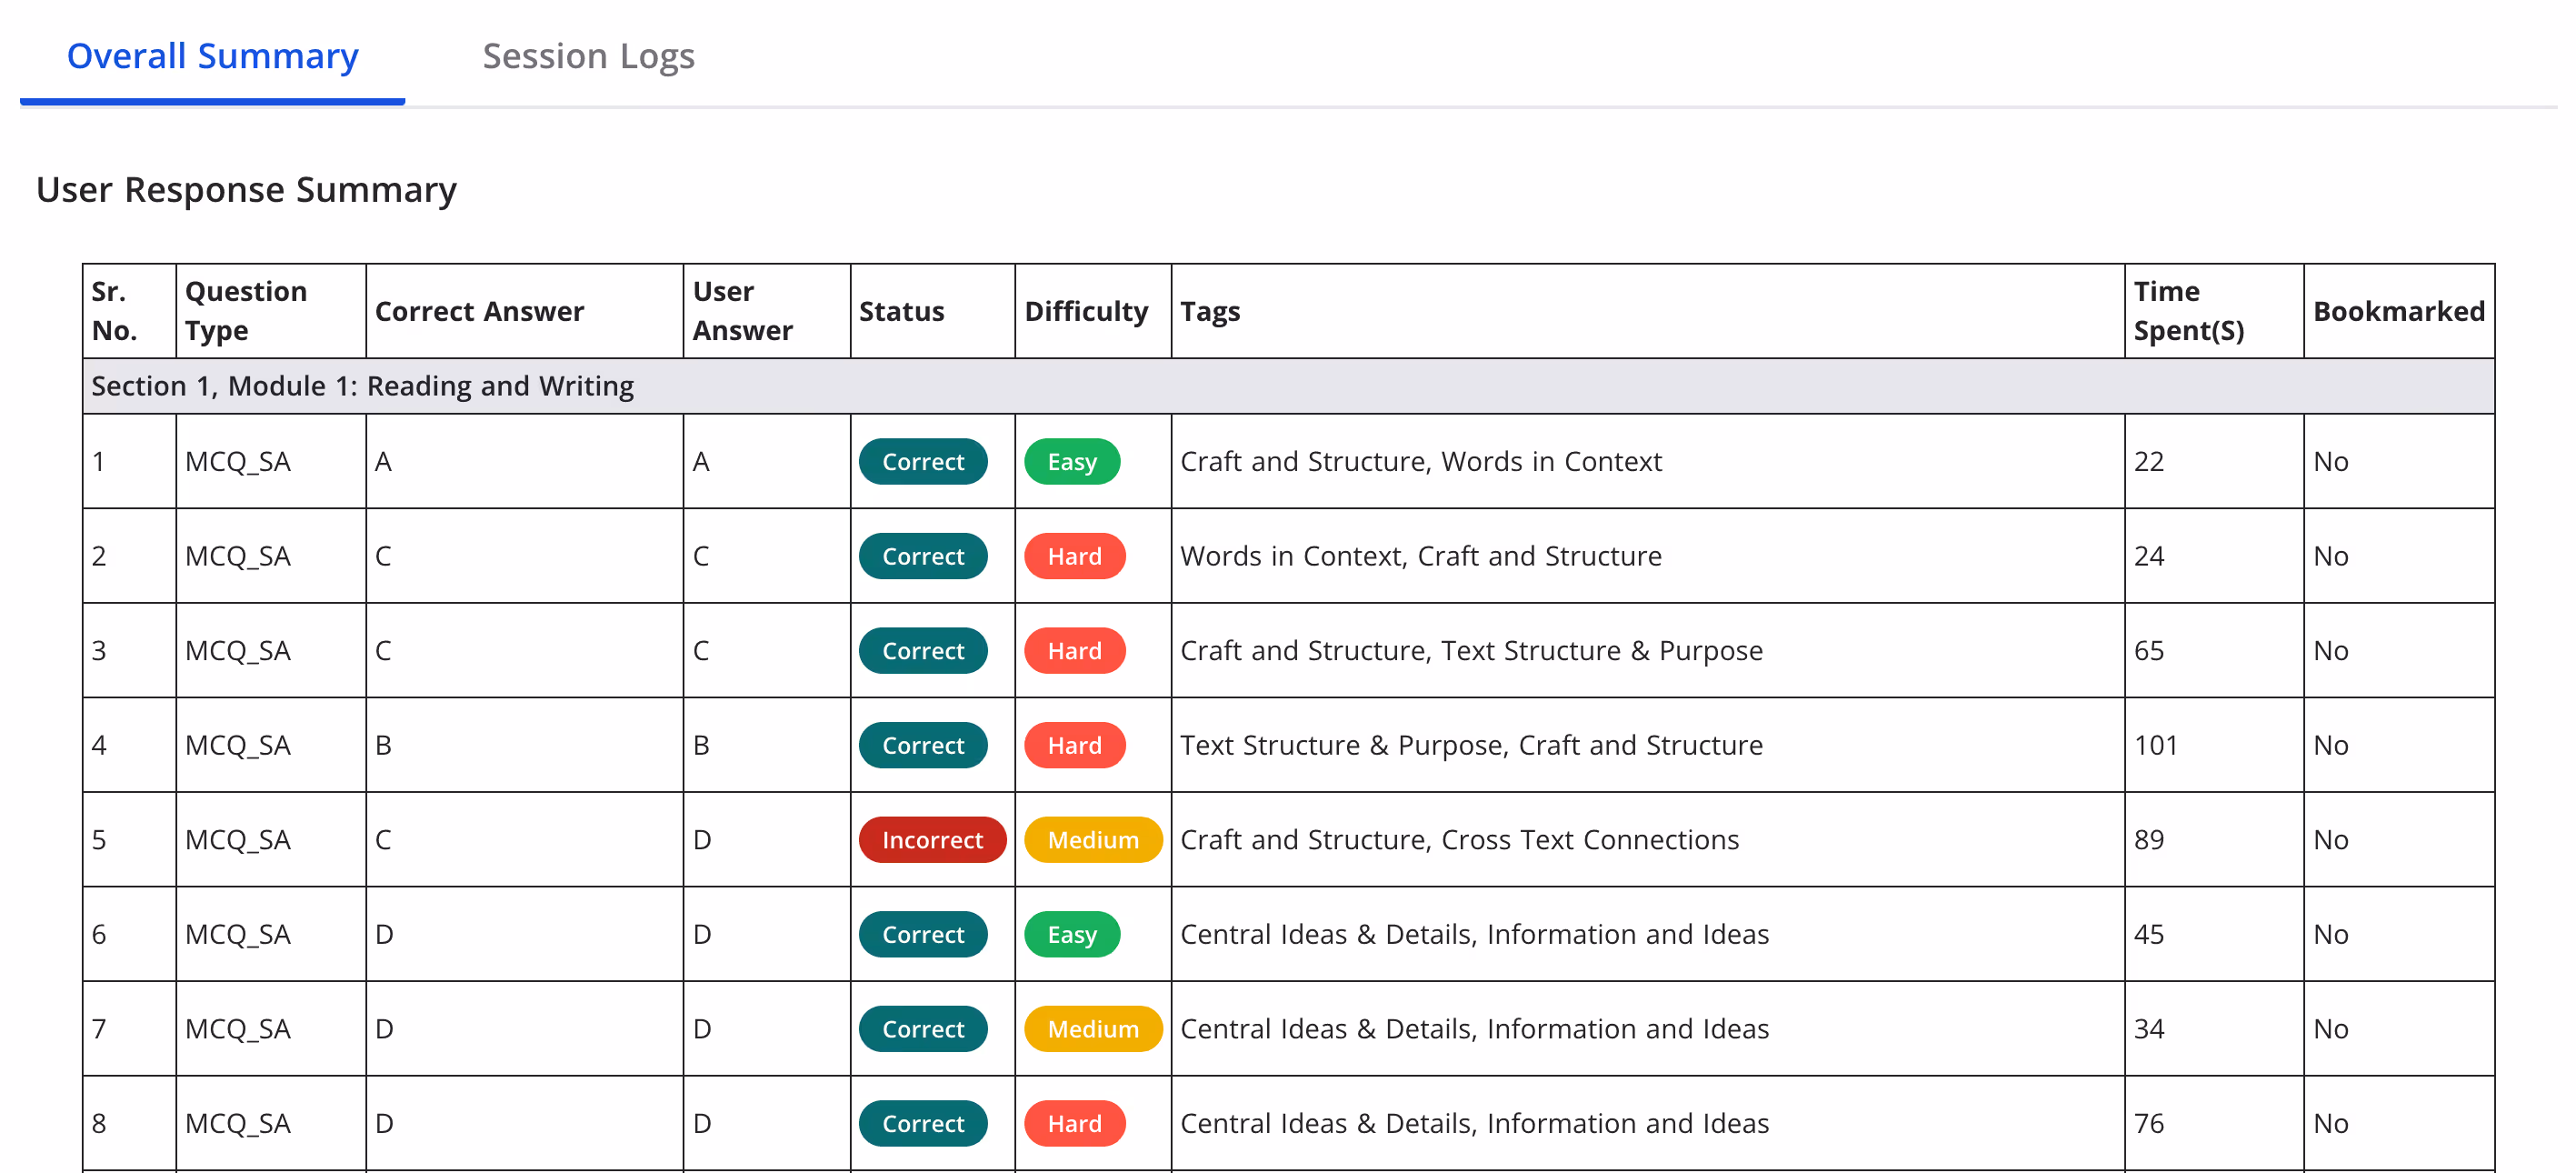This screenshot has height=1173, width=2576.
Task: Select the User Answer column header
Action: pos(766,311)
